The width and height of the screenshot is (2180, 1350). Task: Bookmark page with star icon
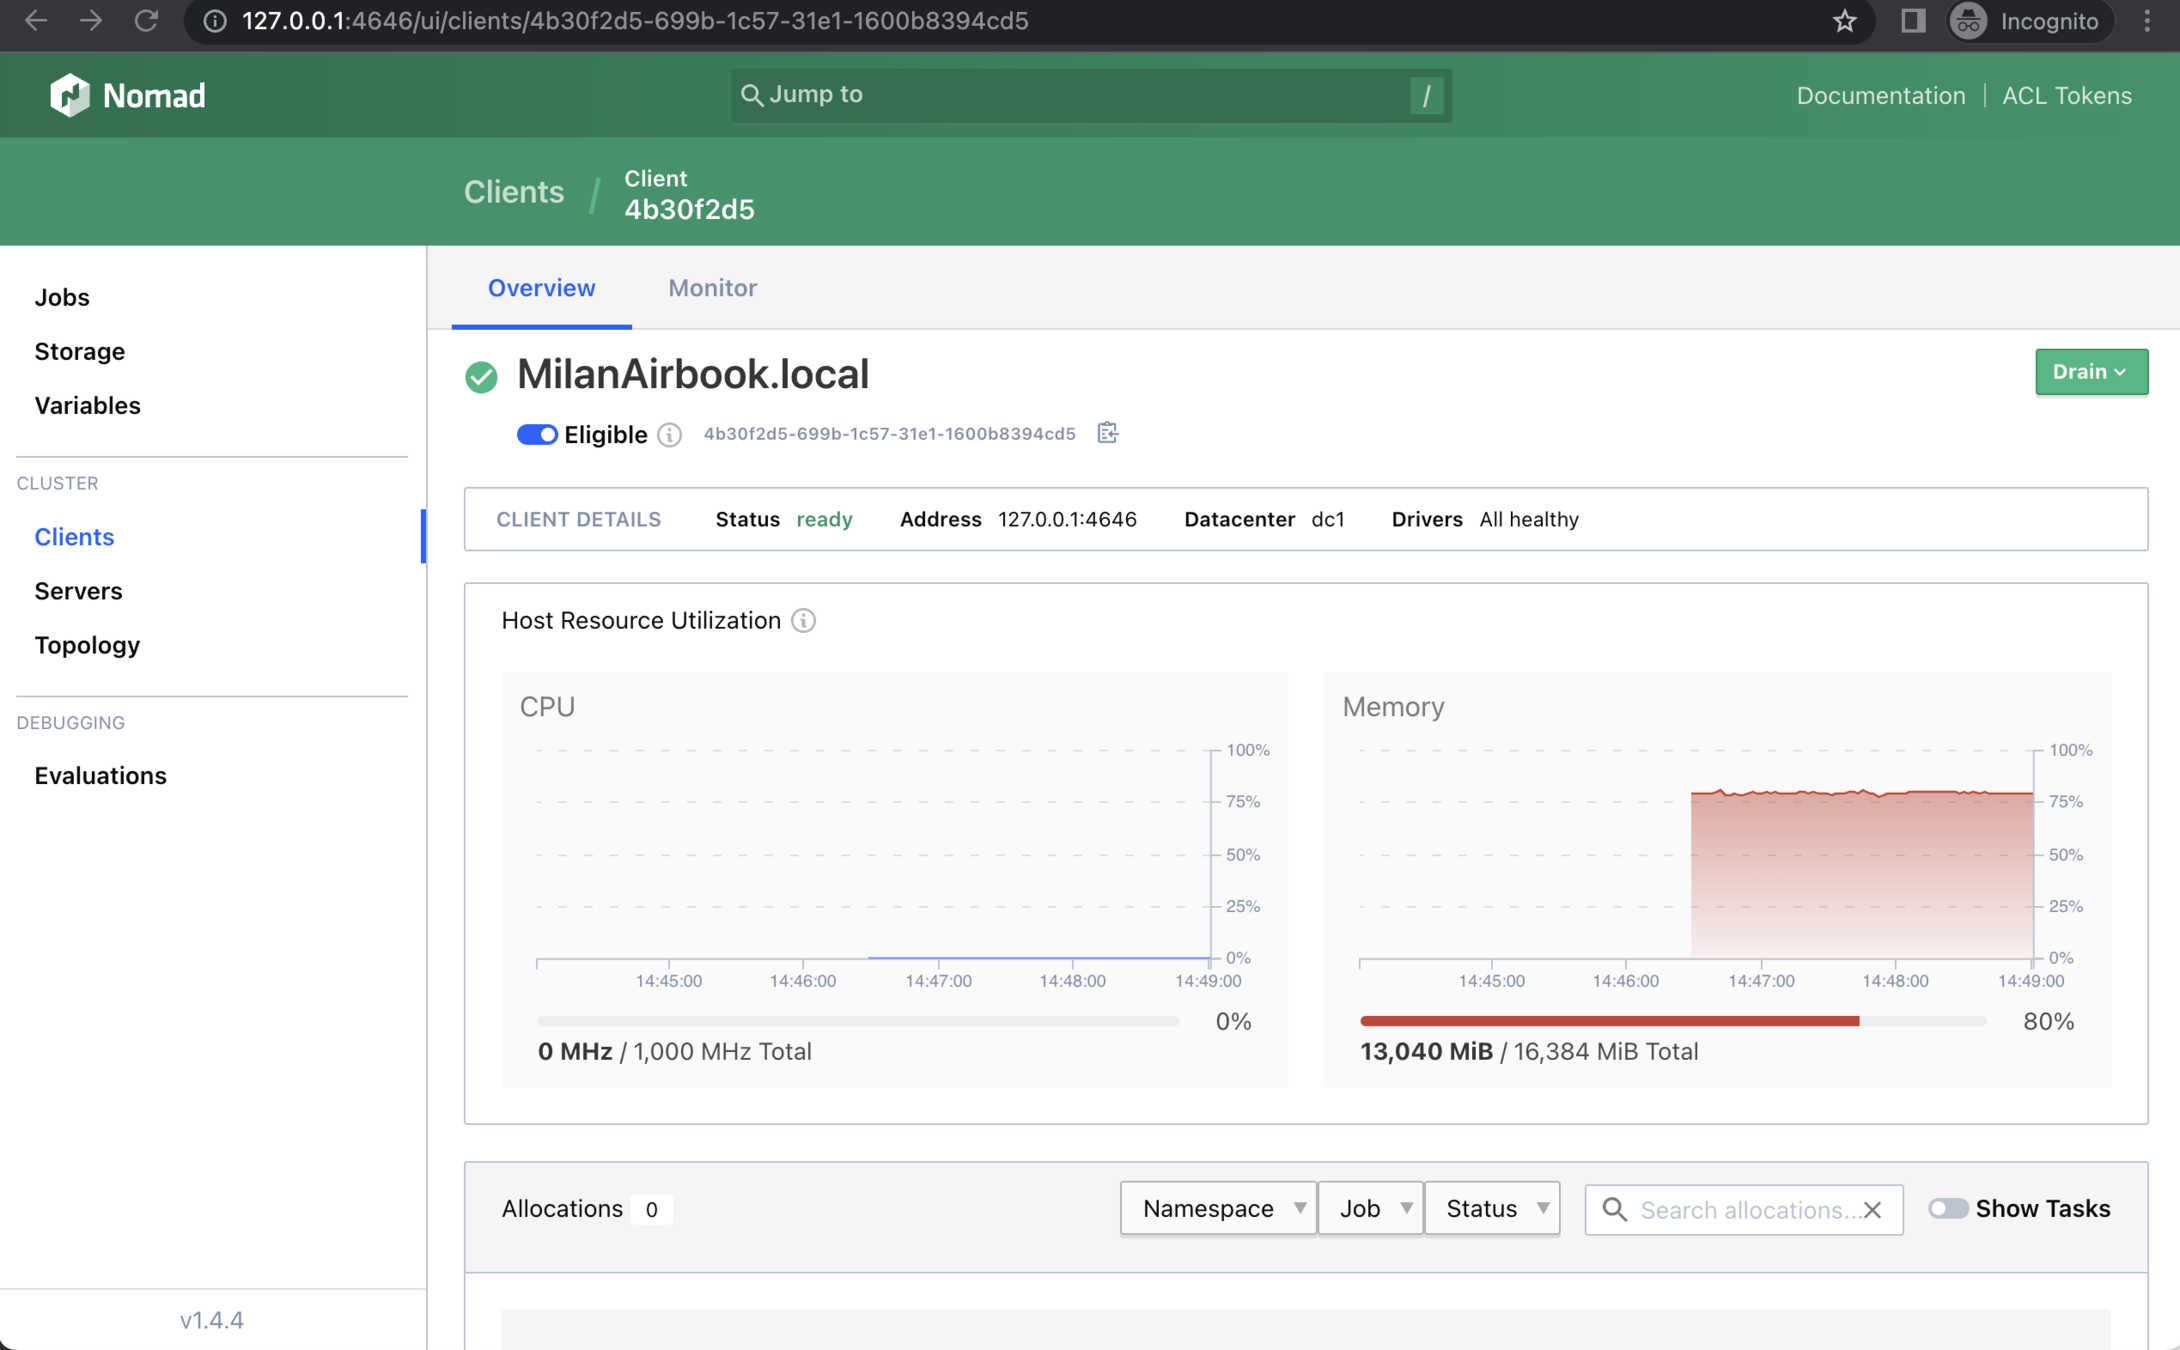coord(1844,21)
